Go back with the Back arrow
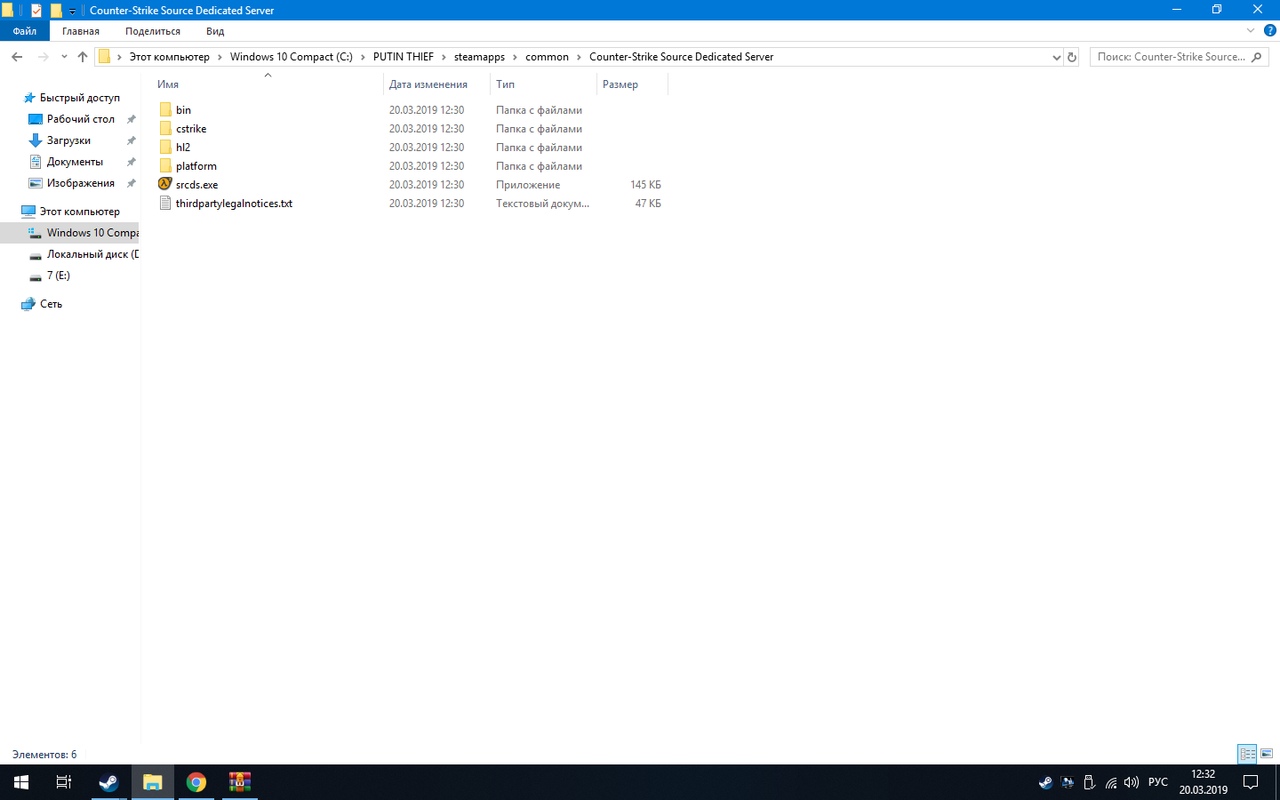Screen dimensions: 1280x800 click(x=17, y=57)
